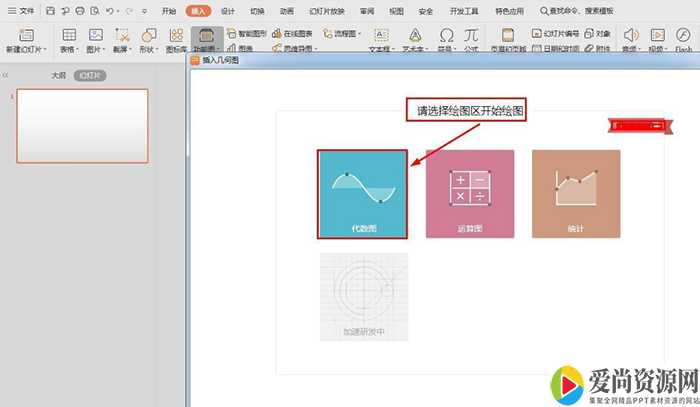Click the 文本框 (Text Box) icon

pos(381,34)
